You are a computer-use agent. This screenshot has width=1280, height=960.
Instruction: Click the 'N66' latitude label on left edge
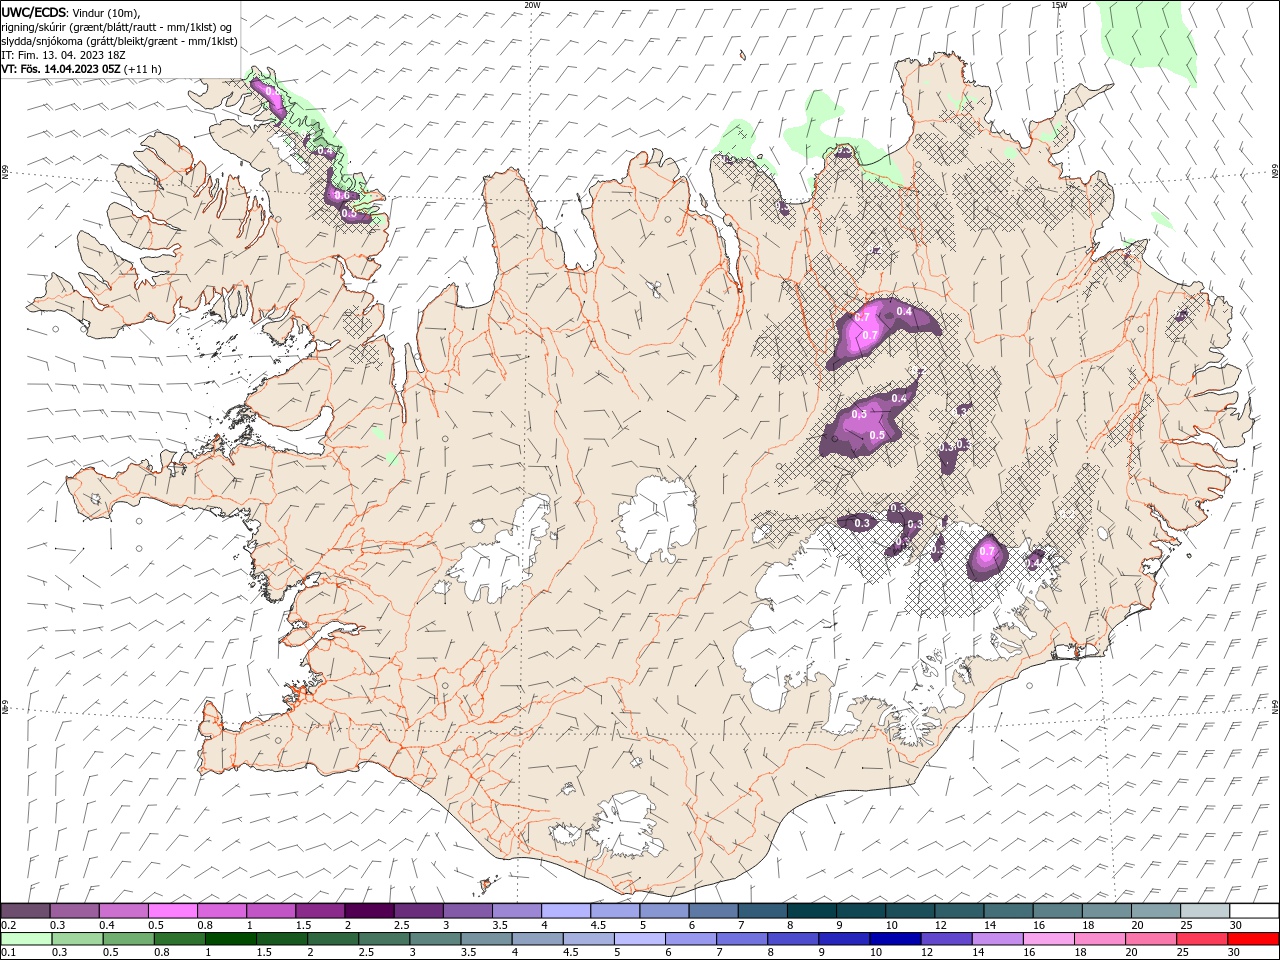(5, 172)
